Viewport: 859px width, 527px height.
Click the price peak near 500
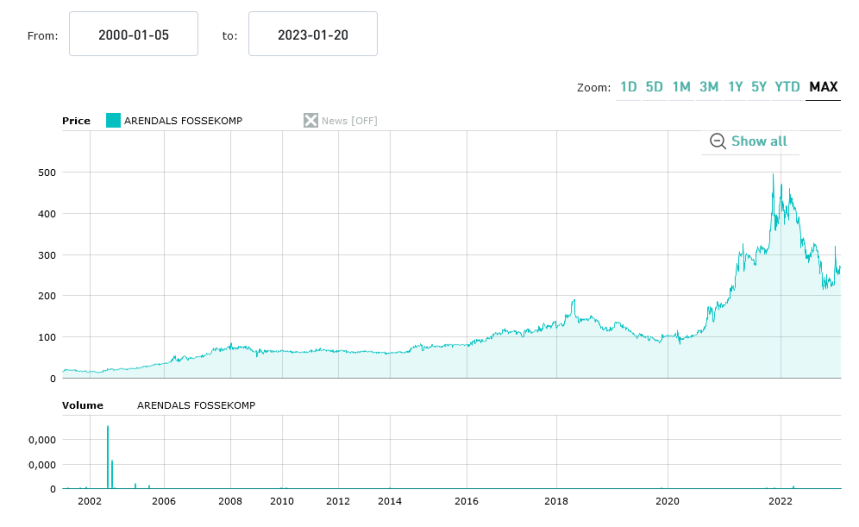point(773,176)
